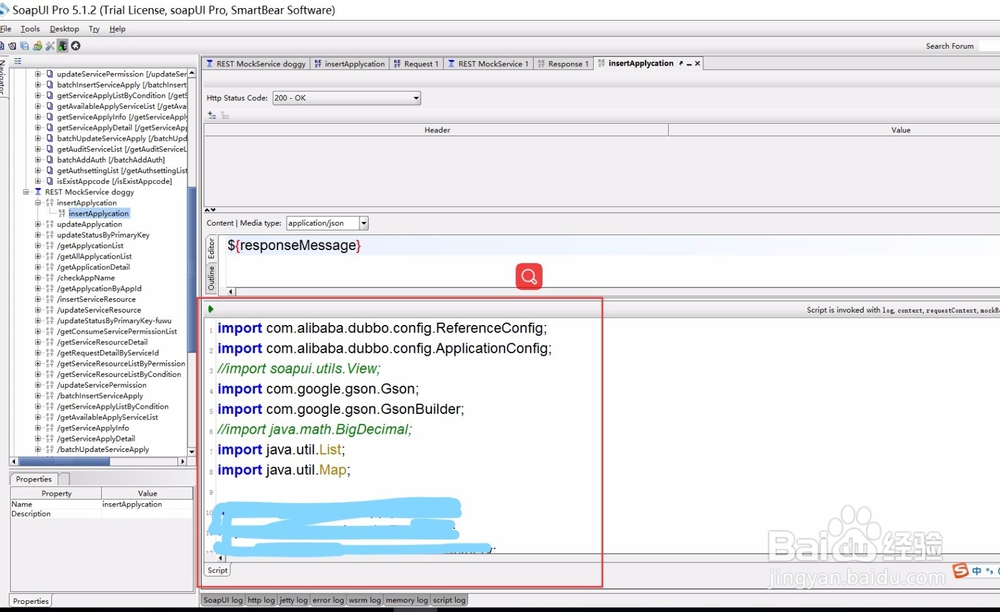
Task: Open the memory log tab
Action: [407, 600]
